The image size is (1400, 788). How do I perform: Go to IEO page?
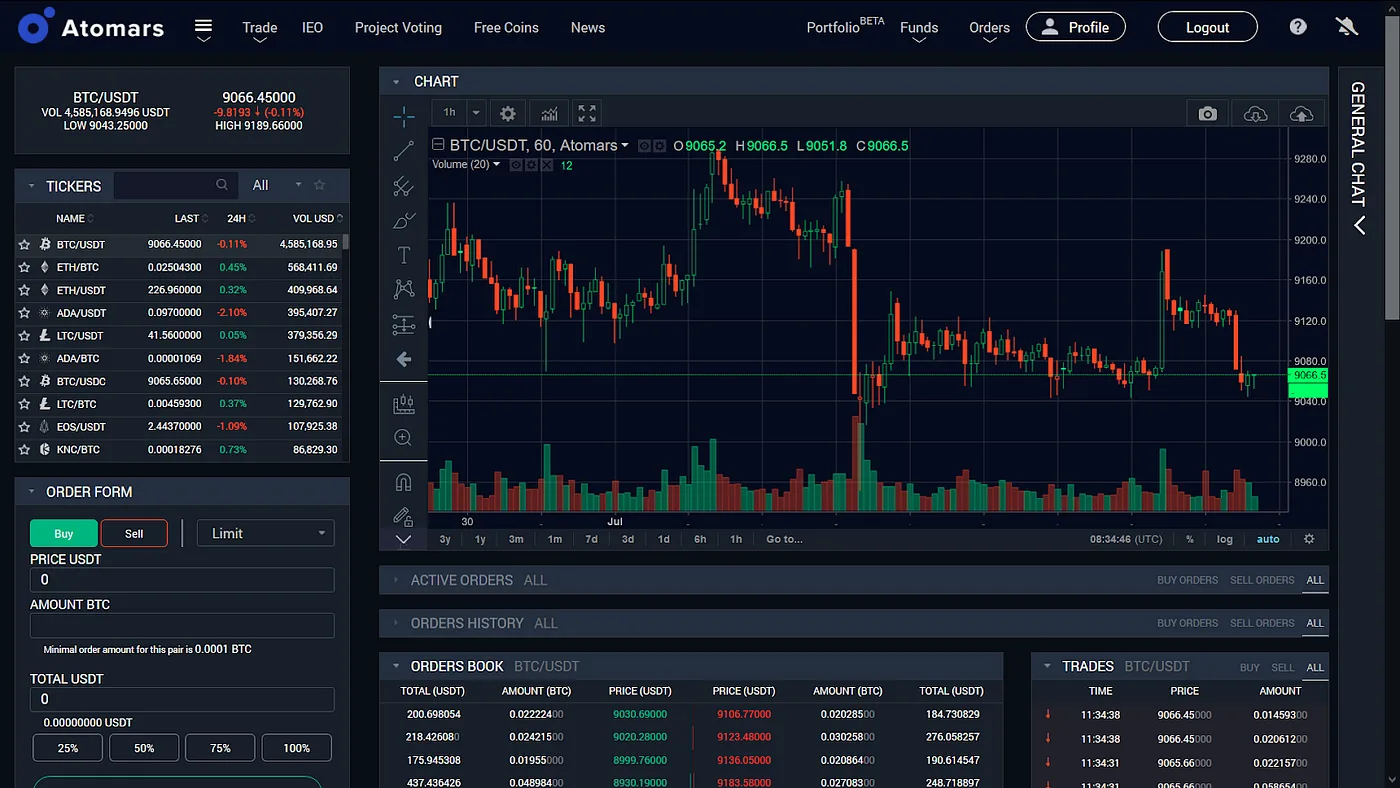point(313,28)
